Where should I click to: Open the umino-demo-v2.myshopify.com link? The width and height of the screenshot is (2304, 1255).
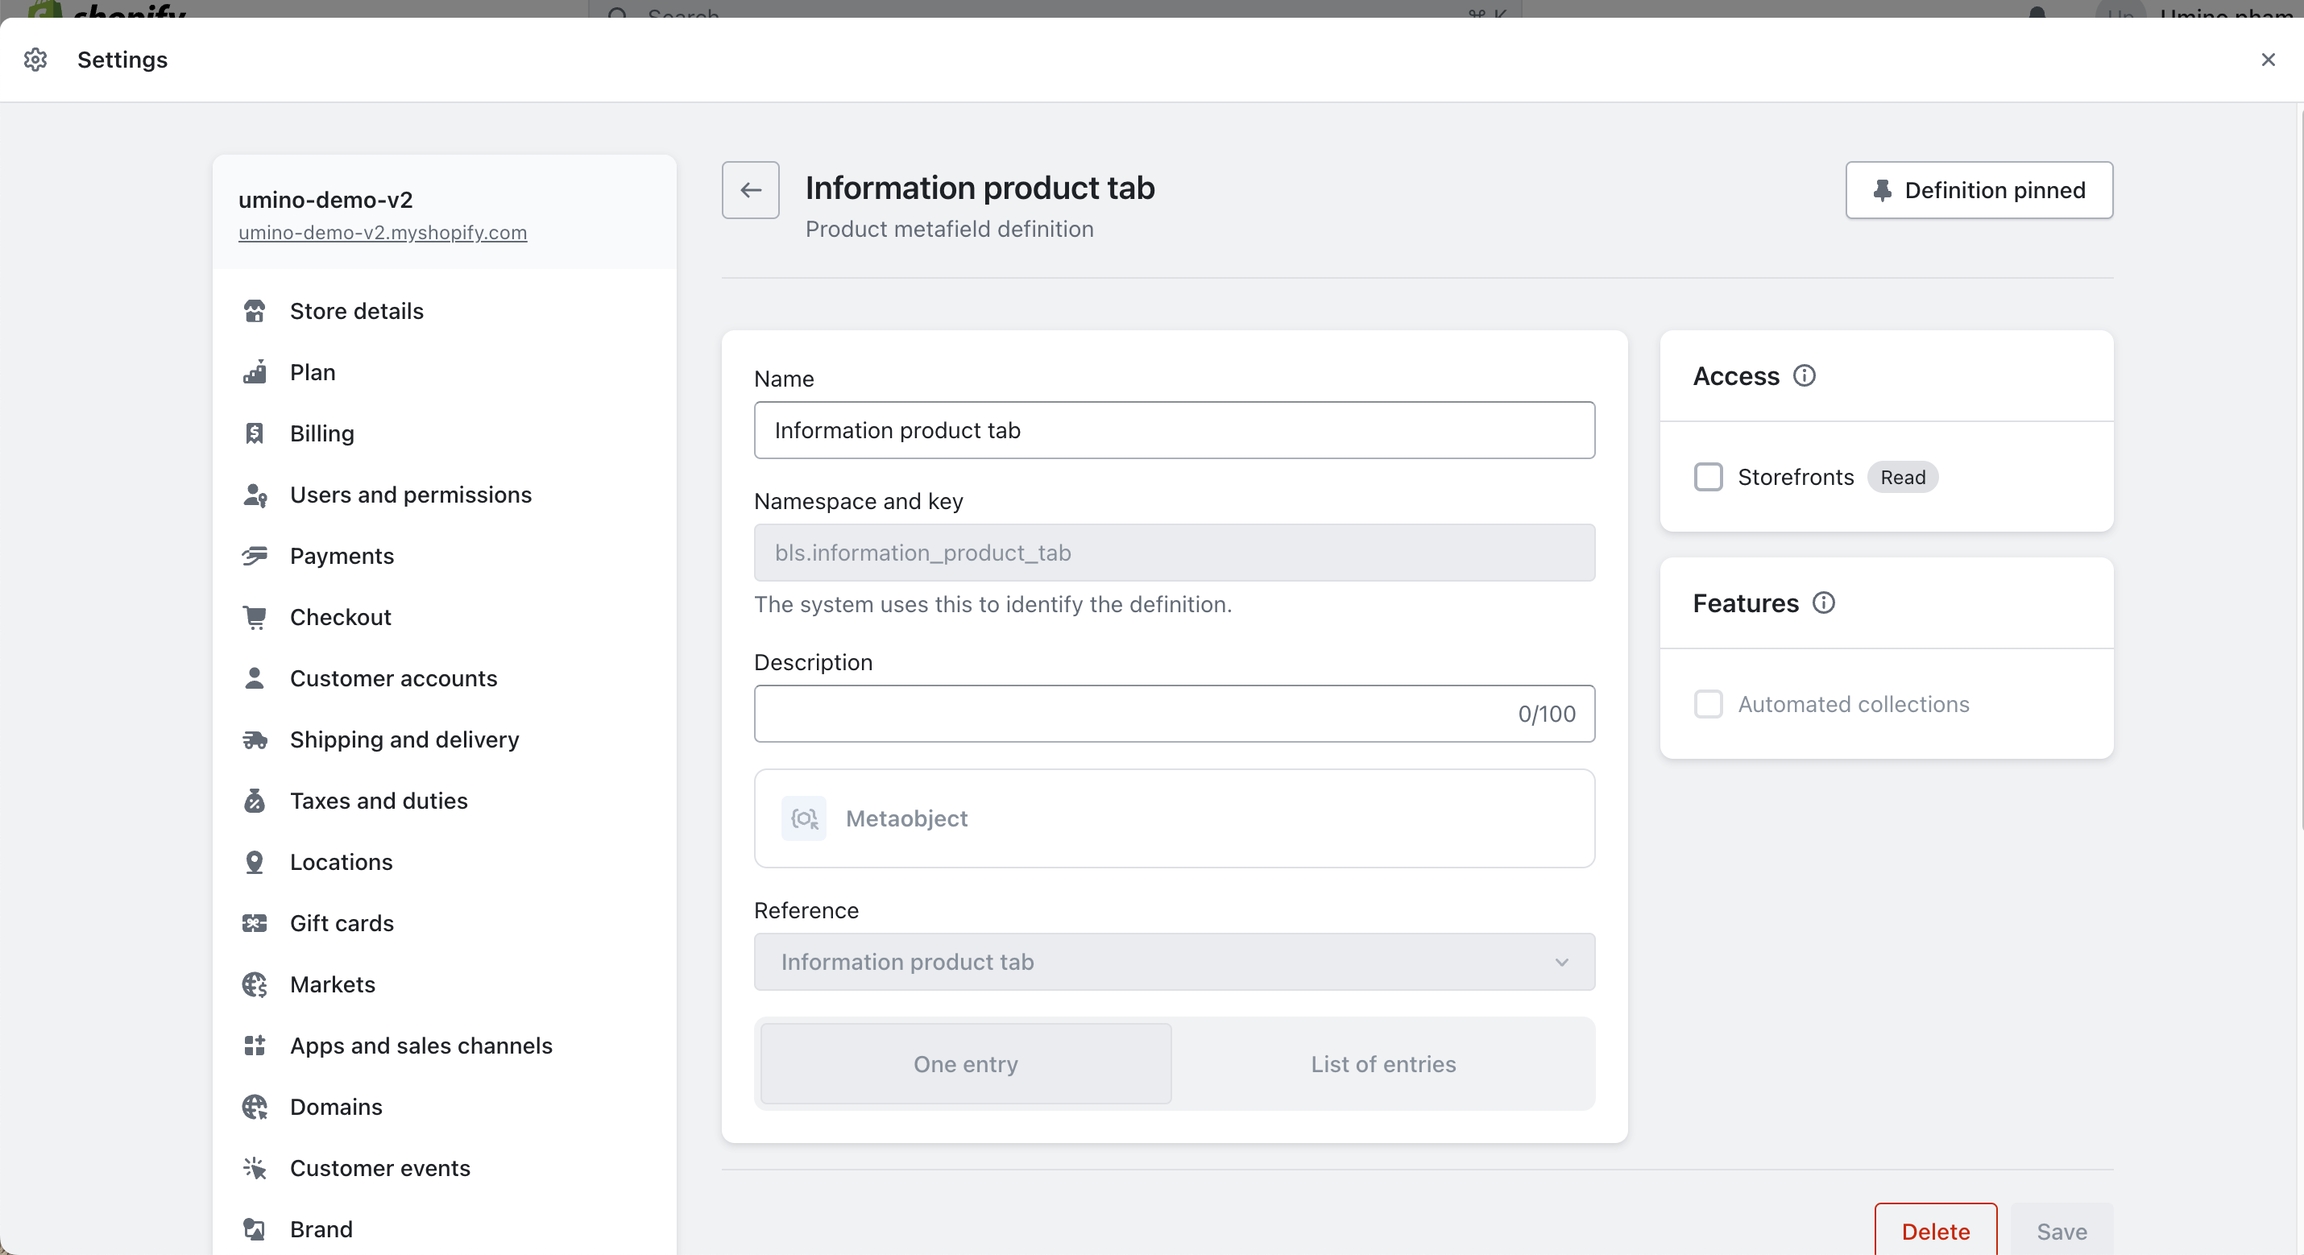coord(382,232)
